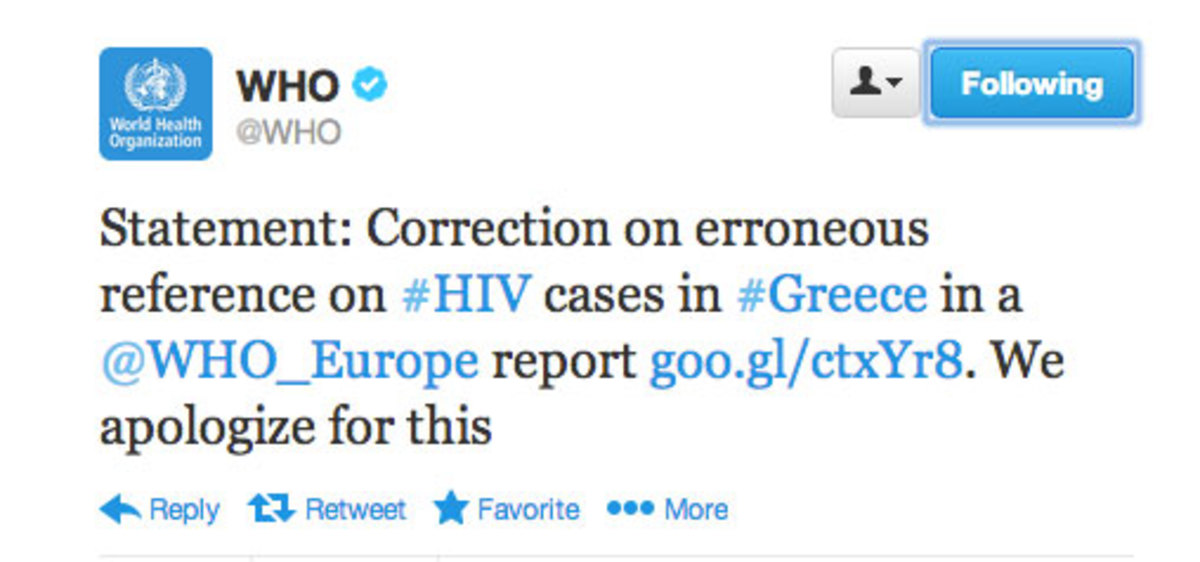Image resolution: width=1200 pixels, height=562 pixels.
Task: Select the Retweet text label
Action: [356, 510]
